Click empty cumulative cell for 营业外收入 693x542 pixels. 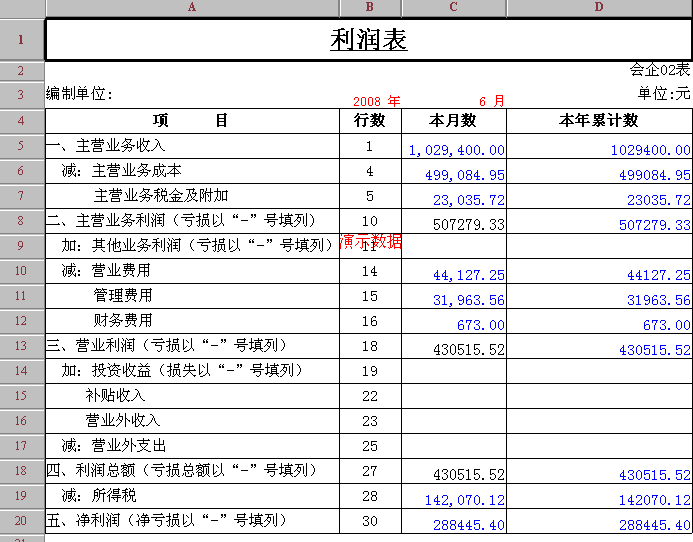599,421
